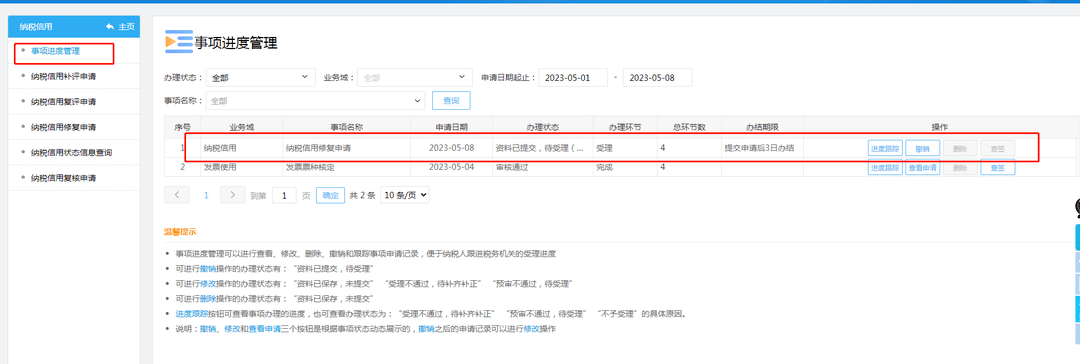Screen dimensions: 1080x364
Task: Click the 办理环节 column header
Action: (625, 128)
